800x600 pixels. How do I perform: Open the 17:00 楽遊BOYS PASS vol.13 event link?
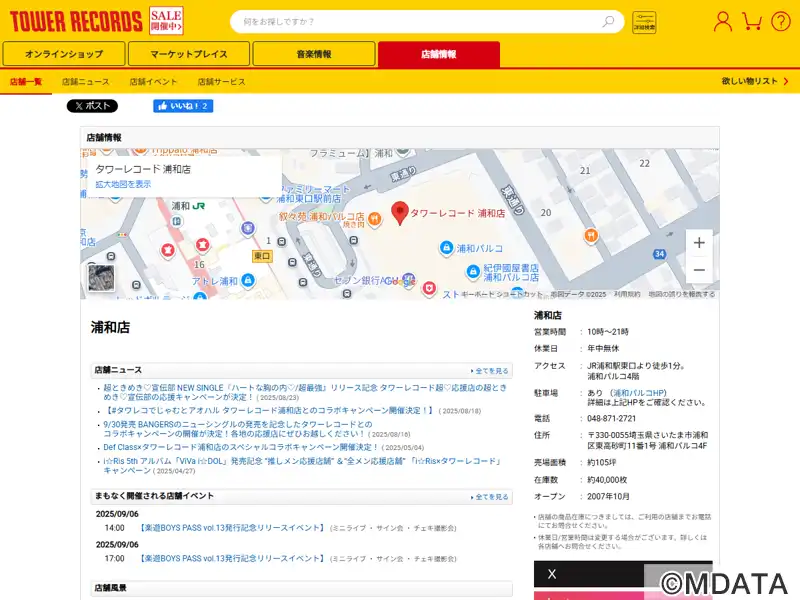tap(233, 559)
